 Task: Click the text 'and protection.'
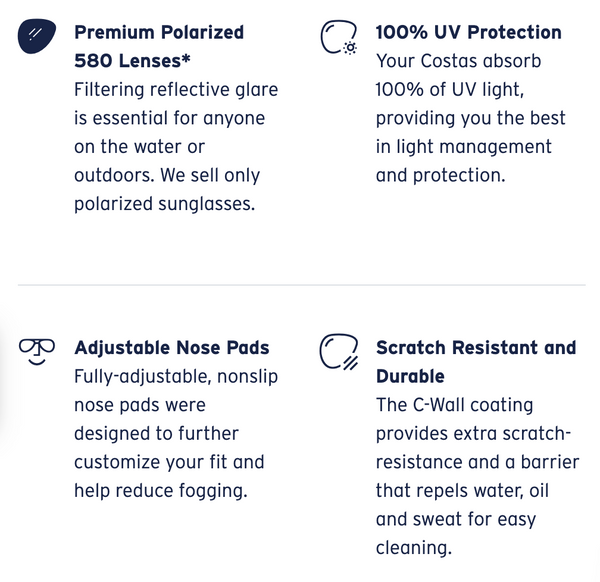pyautogui.click(x=440, y=175)
